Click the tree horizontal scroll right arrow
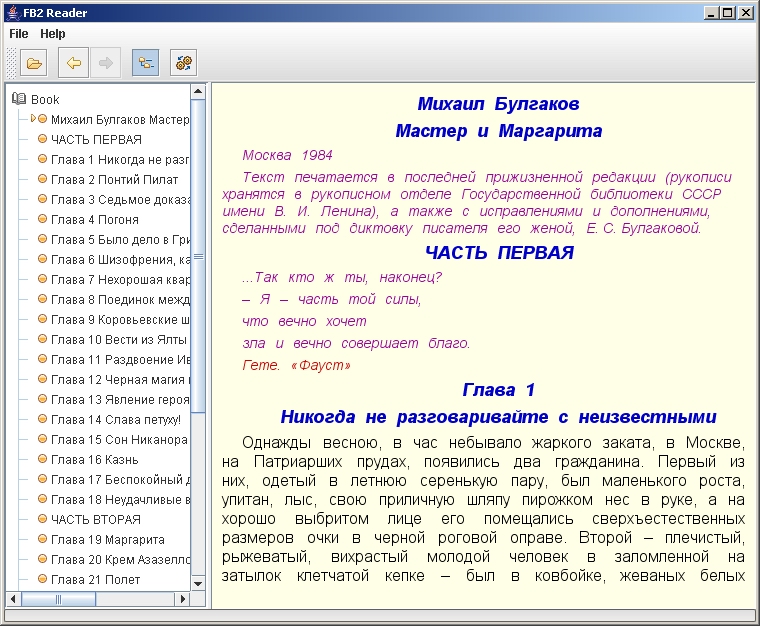 click(183, 599)
